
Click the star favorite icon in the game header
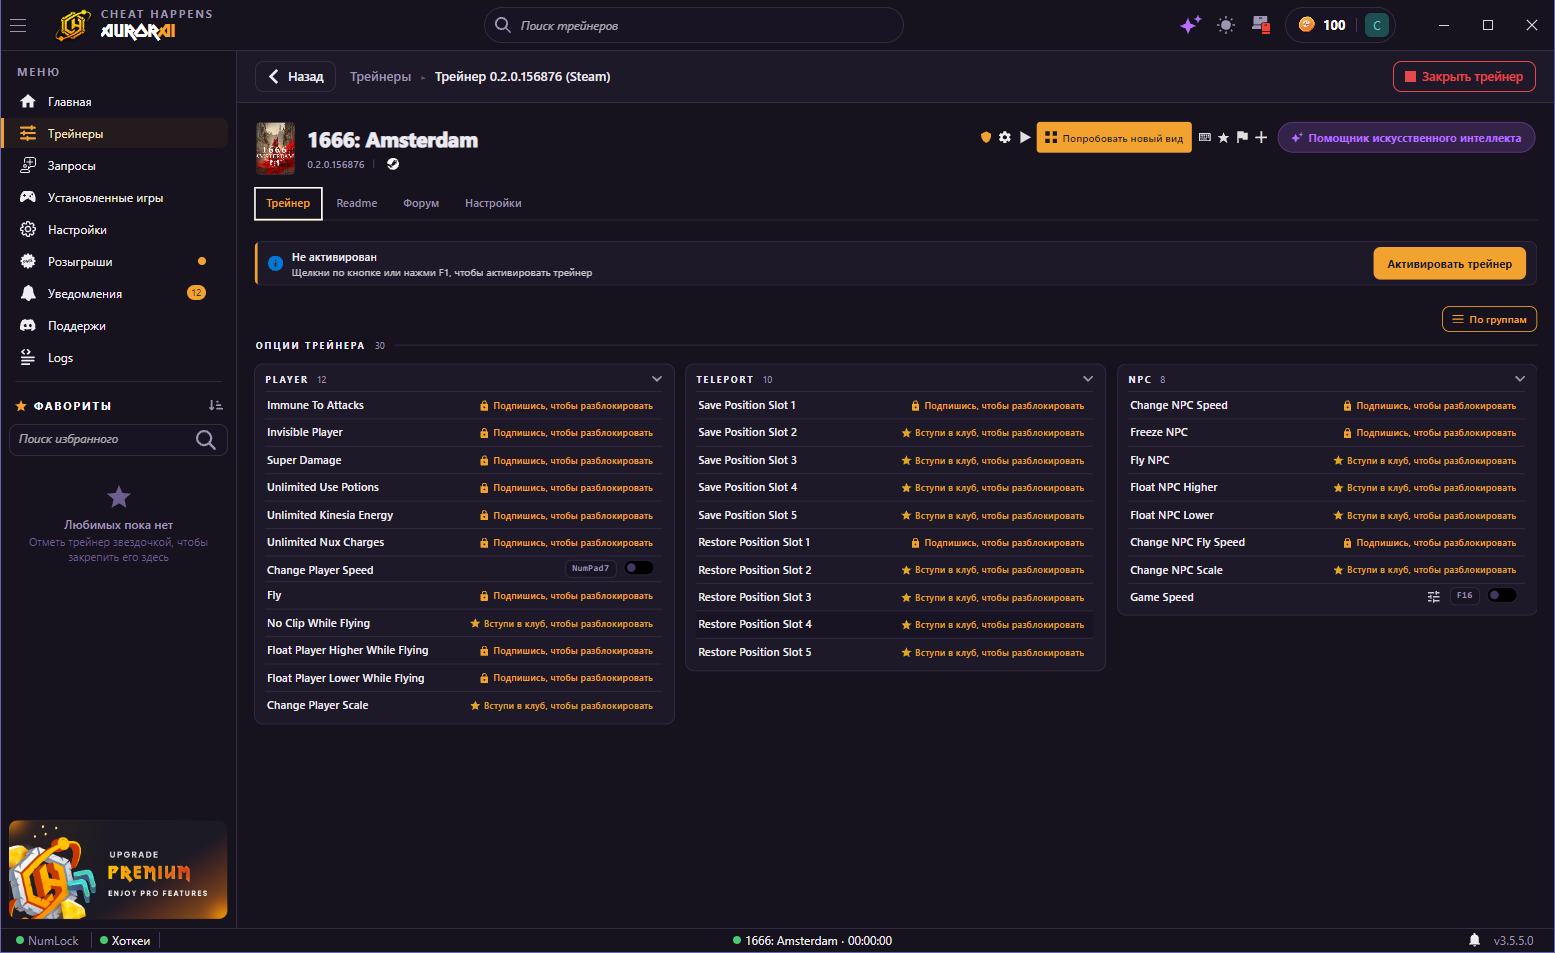(1223, 138)
